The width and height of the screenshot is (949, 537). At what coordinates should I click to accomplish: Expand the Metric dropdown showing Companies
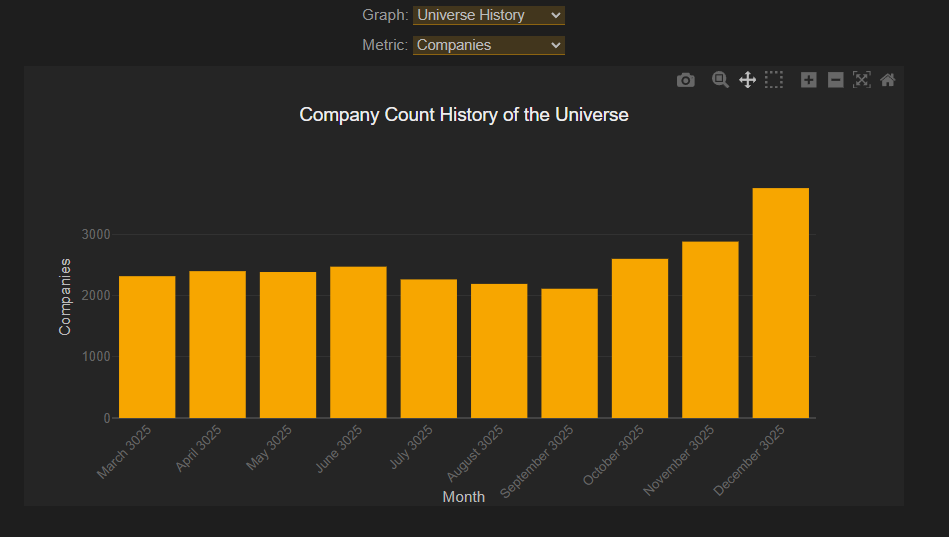coord(488,45)
